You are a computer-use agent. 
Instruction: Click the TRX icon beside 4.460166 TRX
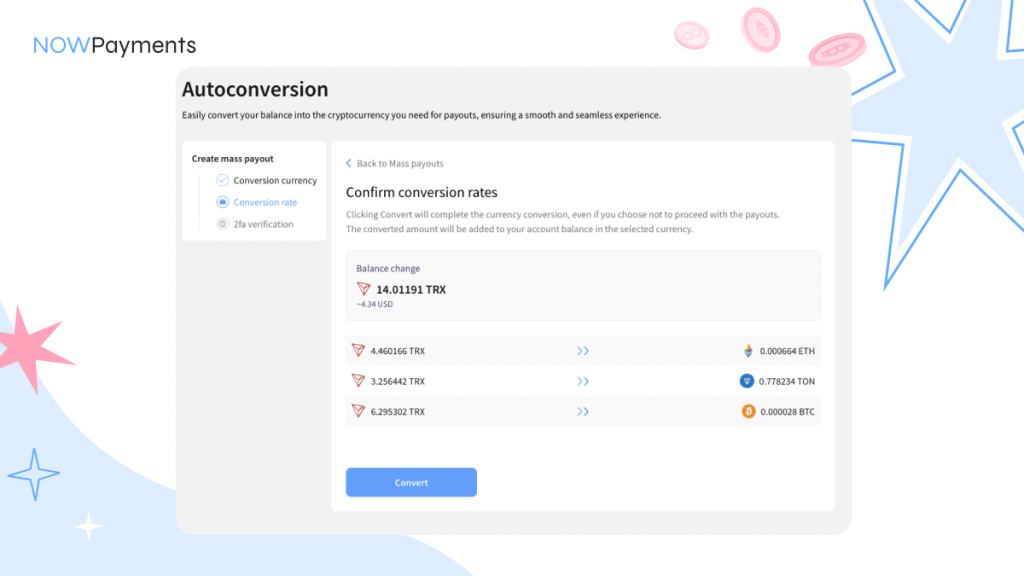[x=358, y=351]
